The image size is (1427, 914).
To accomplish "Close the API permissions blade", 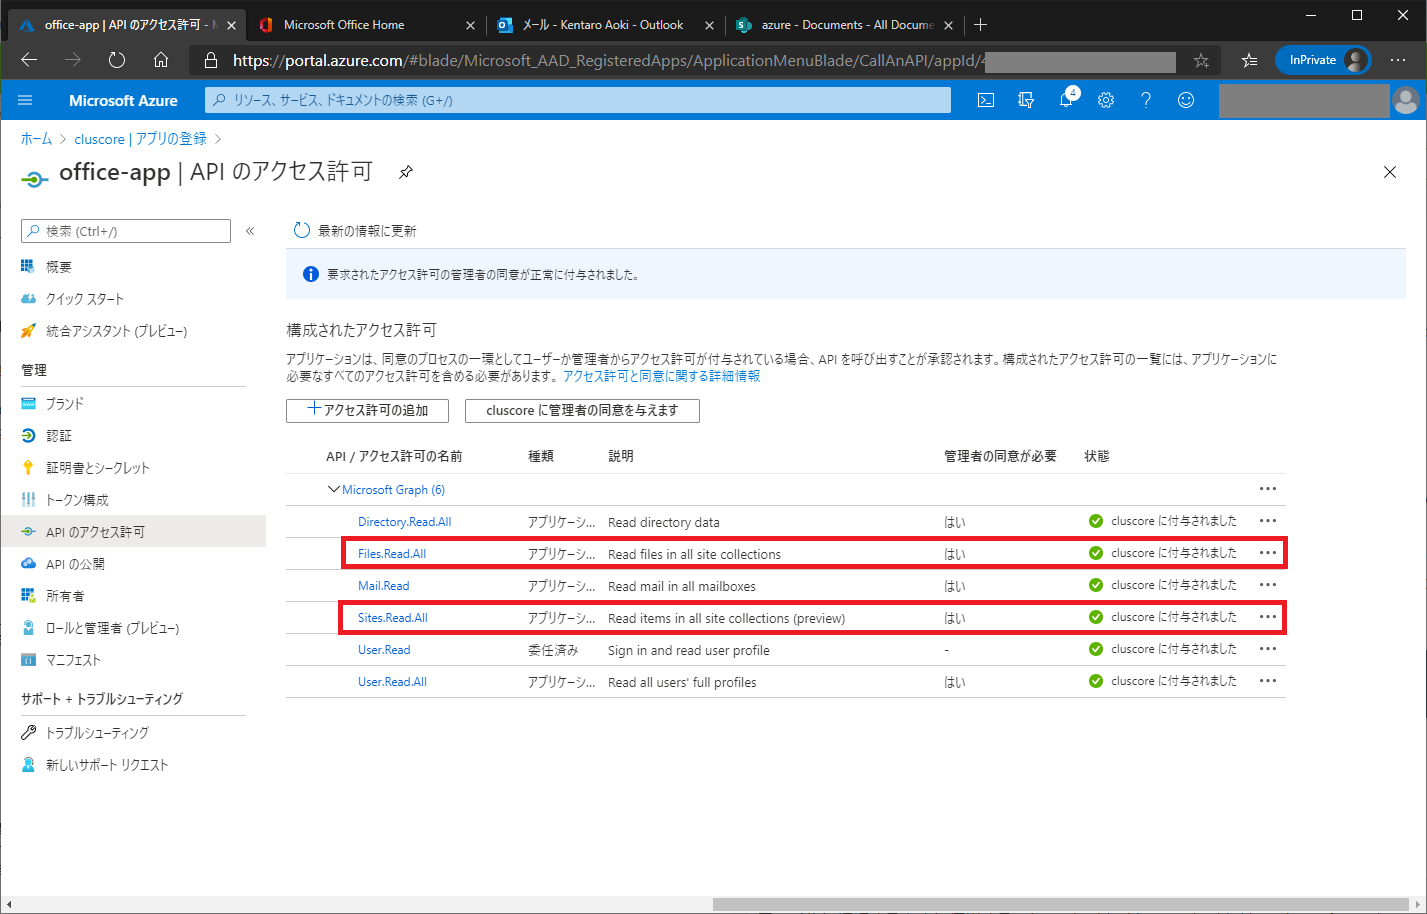I will pos(1390,172).
